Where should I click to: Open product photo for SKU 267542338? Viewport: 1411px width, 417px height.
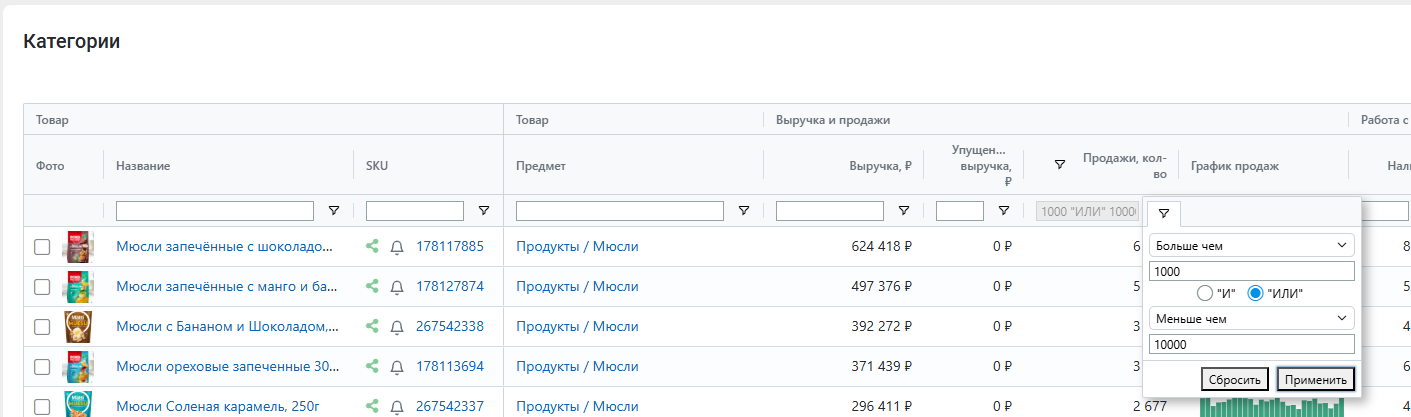pos(77,327)
